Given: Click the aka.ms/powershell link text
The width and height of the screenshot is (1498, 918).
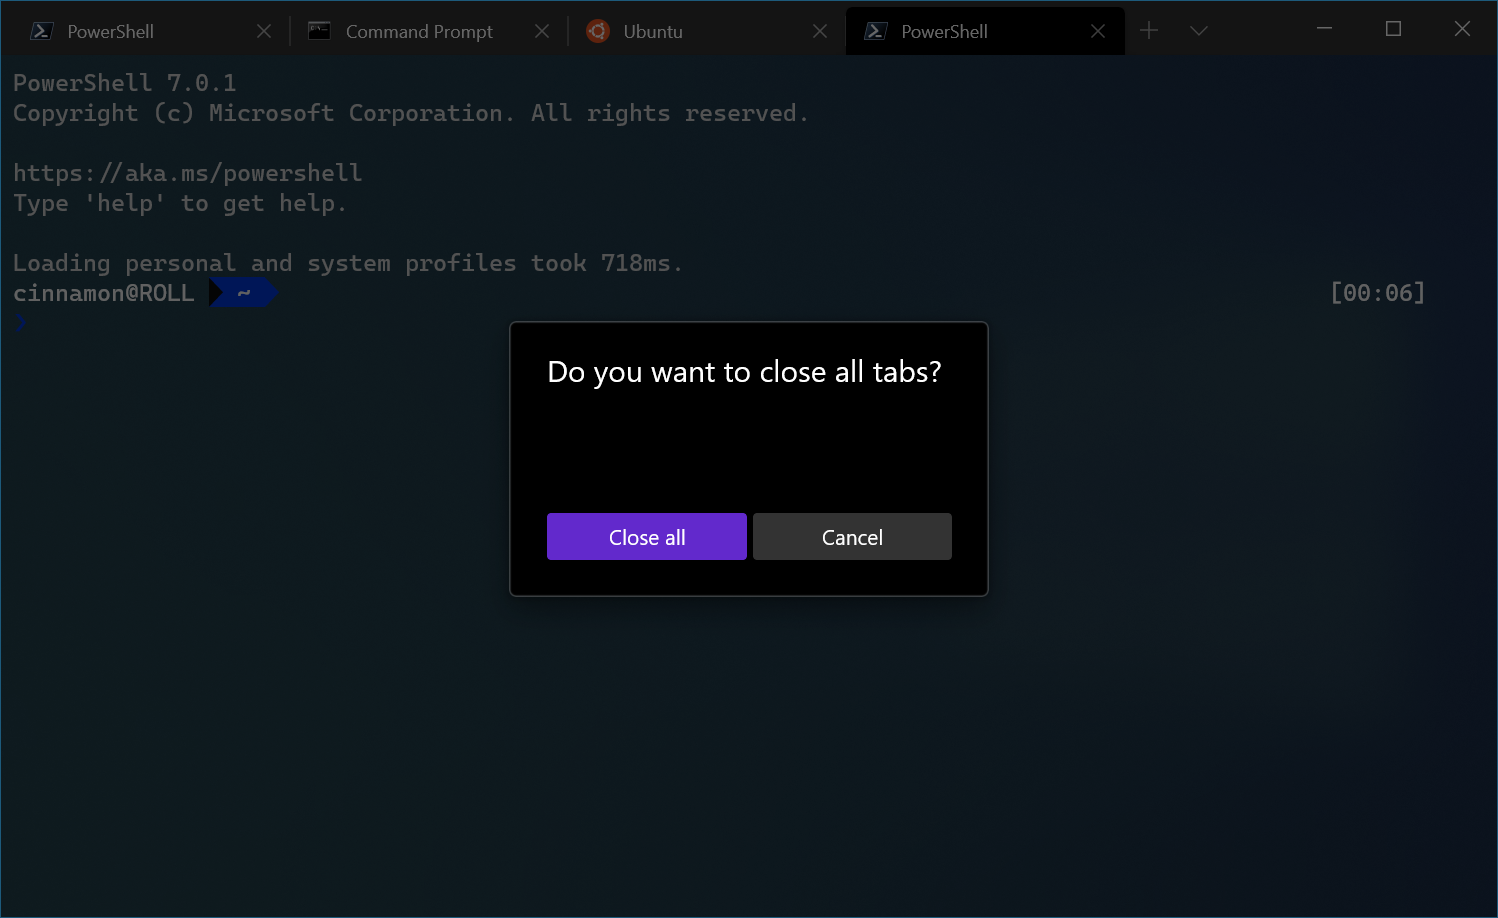Looking at the screenshot, I should pos(187,172).
